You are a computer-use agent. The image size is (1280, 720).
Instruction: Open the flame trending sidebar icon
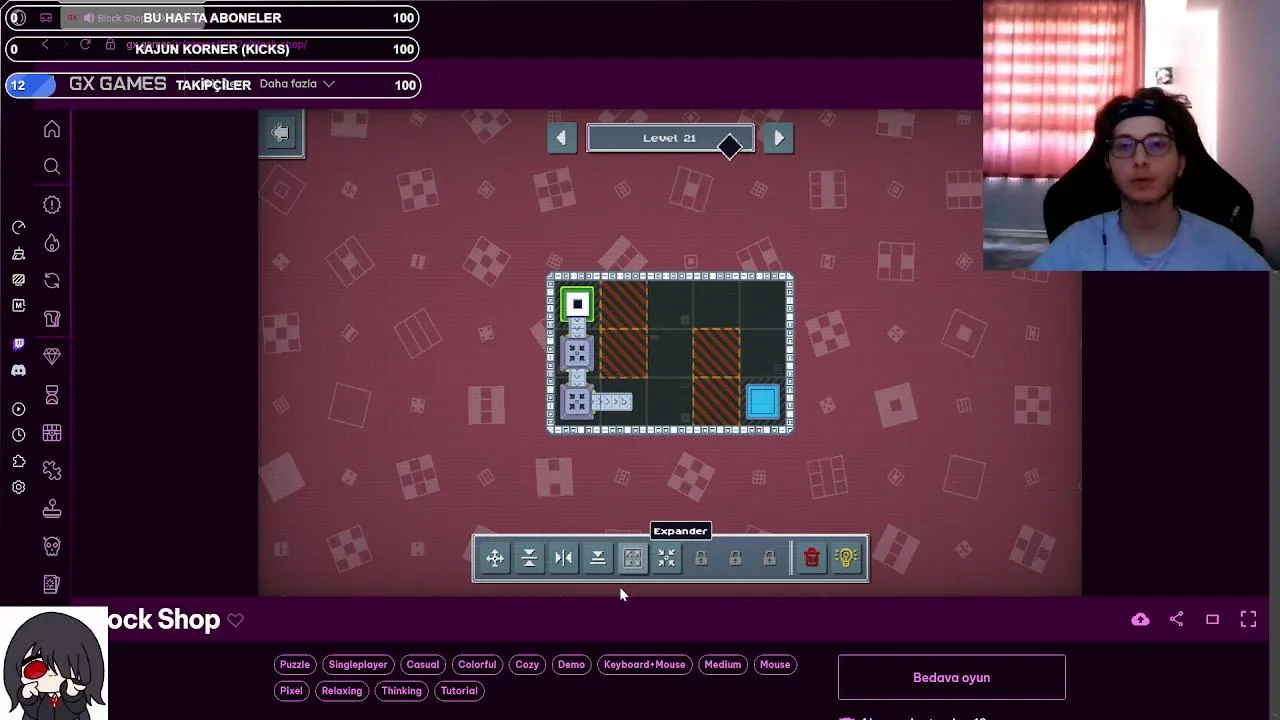[x=52, y=243]
